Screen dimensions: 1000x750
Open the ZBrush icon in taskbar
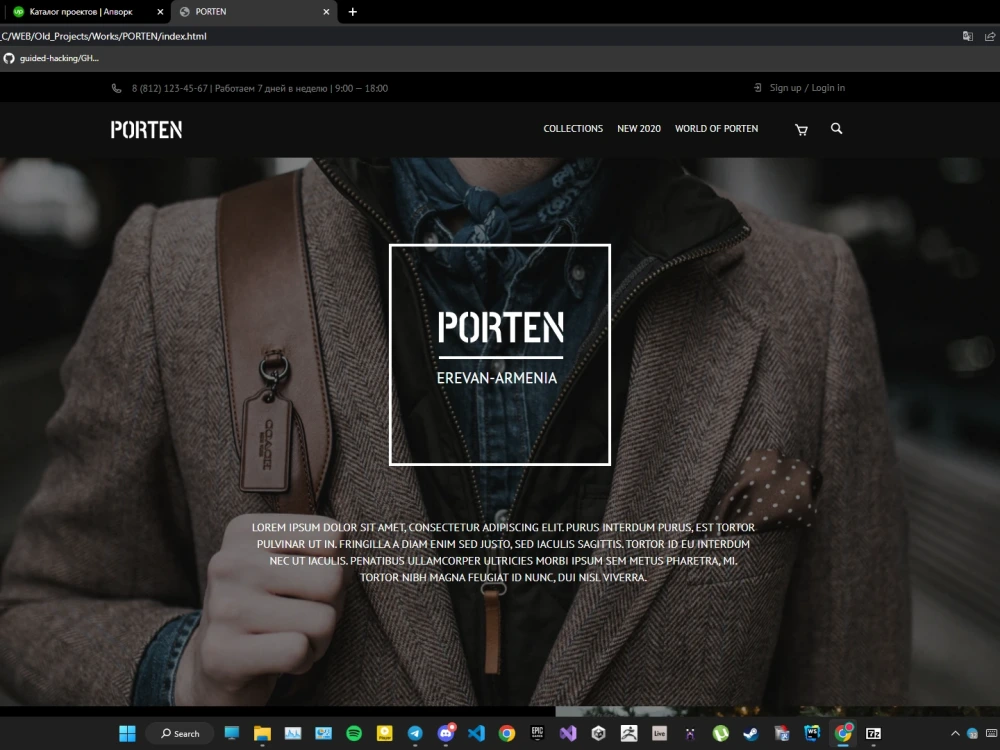point(629,733)
